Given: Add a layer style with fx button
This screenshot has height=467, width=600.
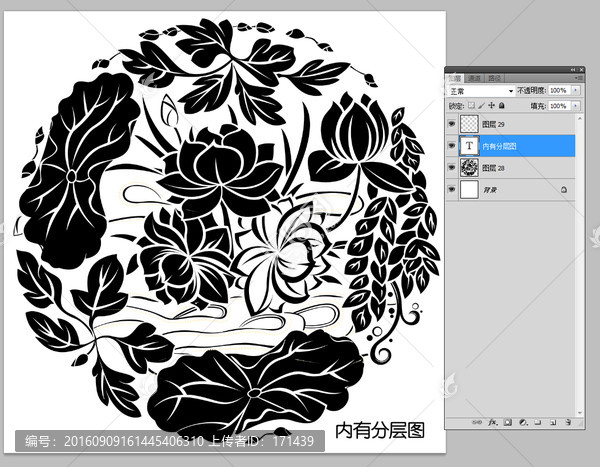Looking at the screenshot, I should tap(492, 422).
